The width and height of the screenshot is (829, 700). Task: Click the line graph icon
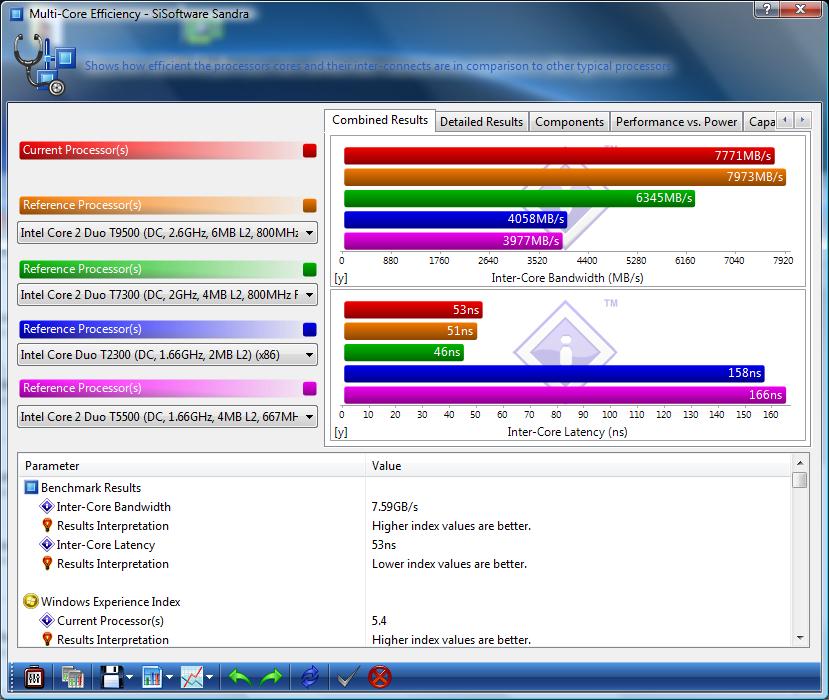[x=192, y=677]
